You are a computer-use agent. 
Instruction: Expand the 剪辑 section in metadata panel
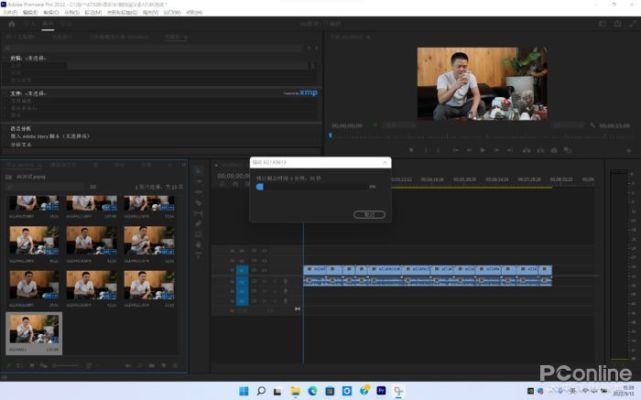tap(20, 58)
